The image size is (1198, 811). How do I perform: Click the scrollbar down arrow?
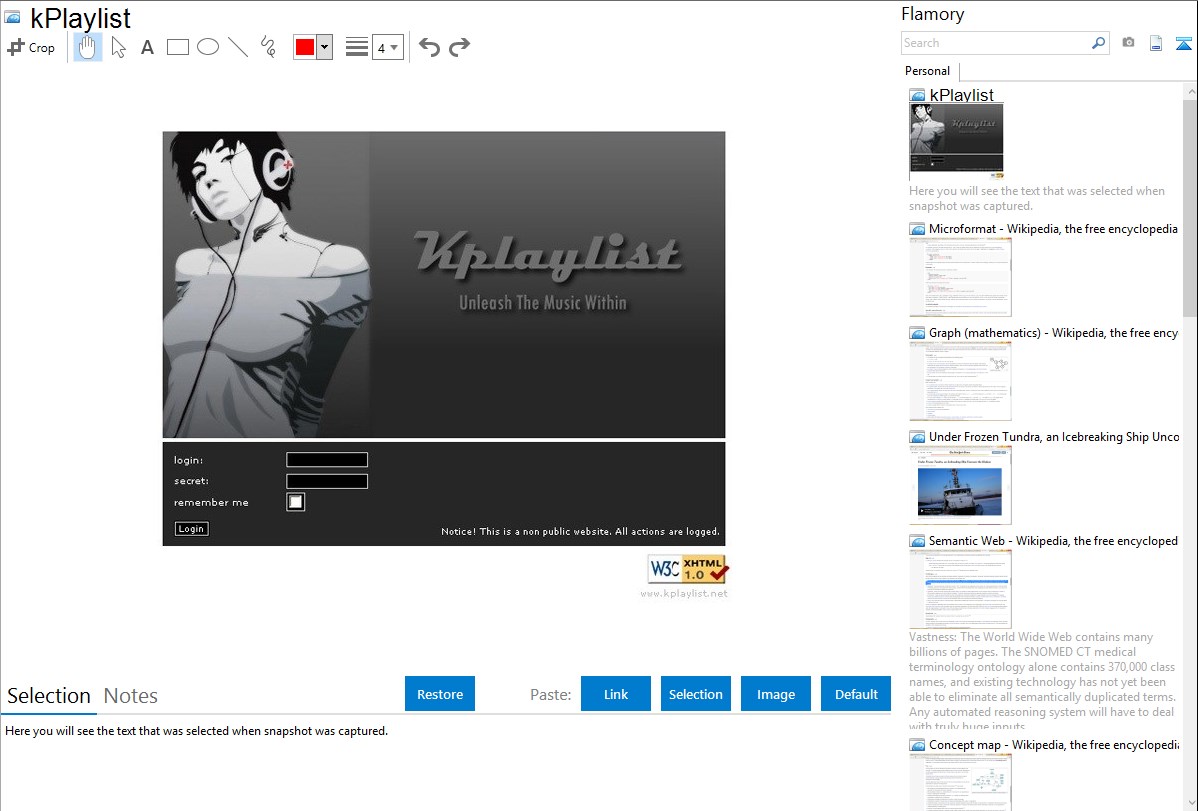(x=1190, y=803)
